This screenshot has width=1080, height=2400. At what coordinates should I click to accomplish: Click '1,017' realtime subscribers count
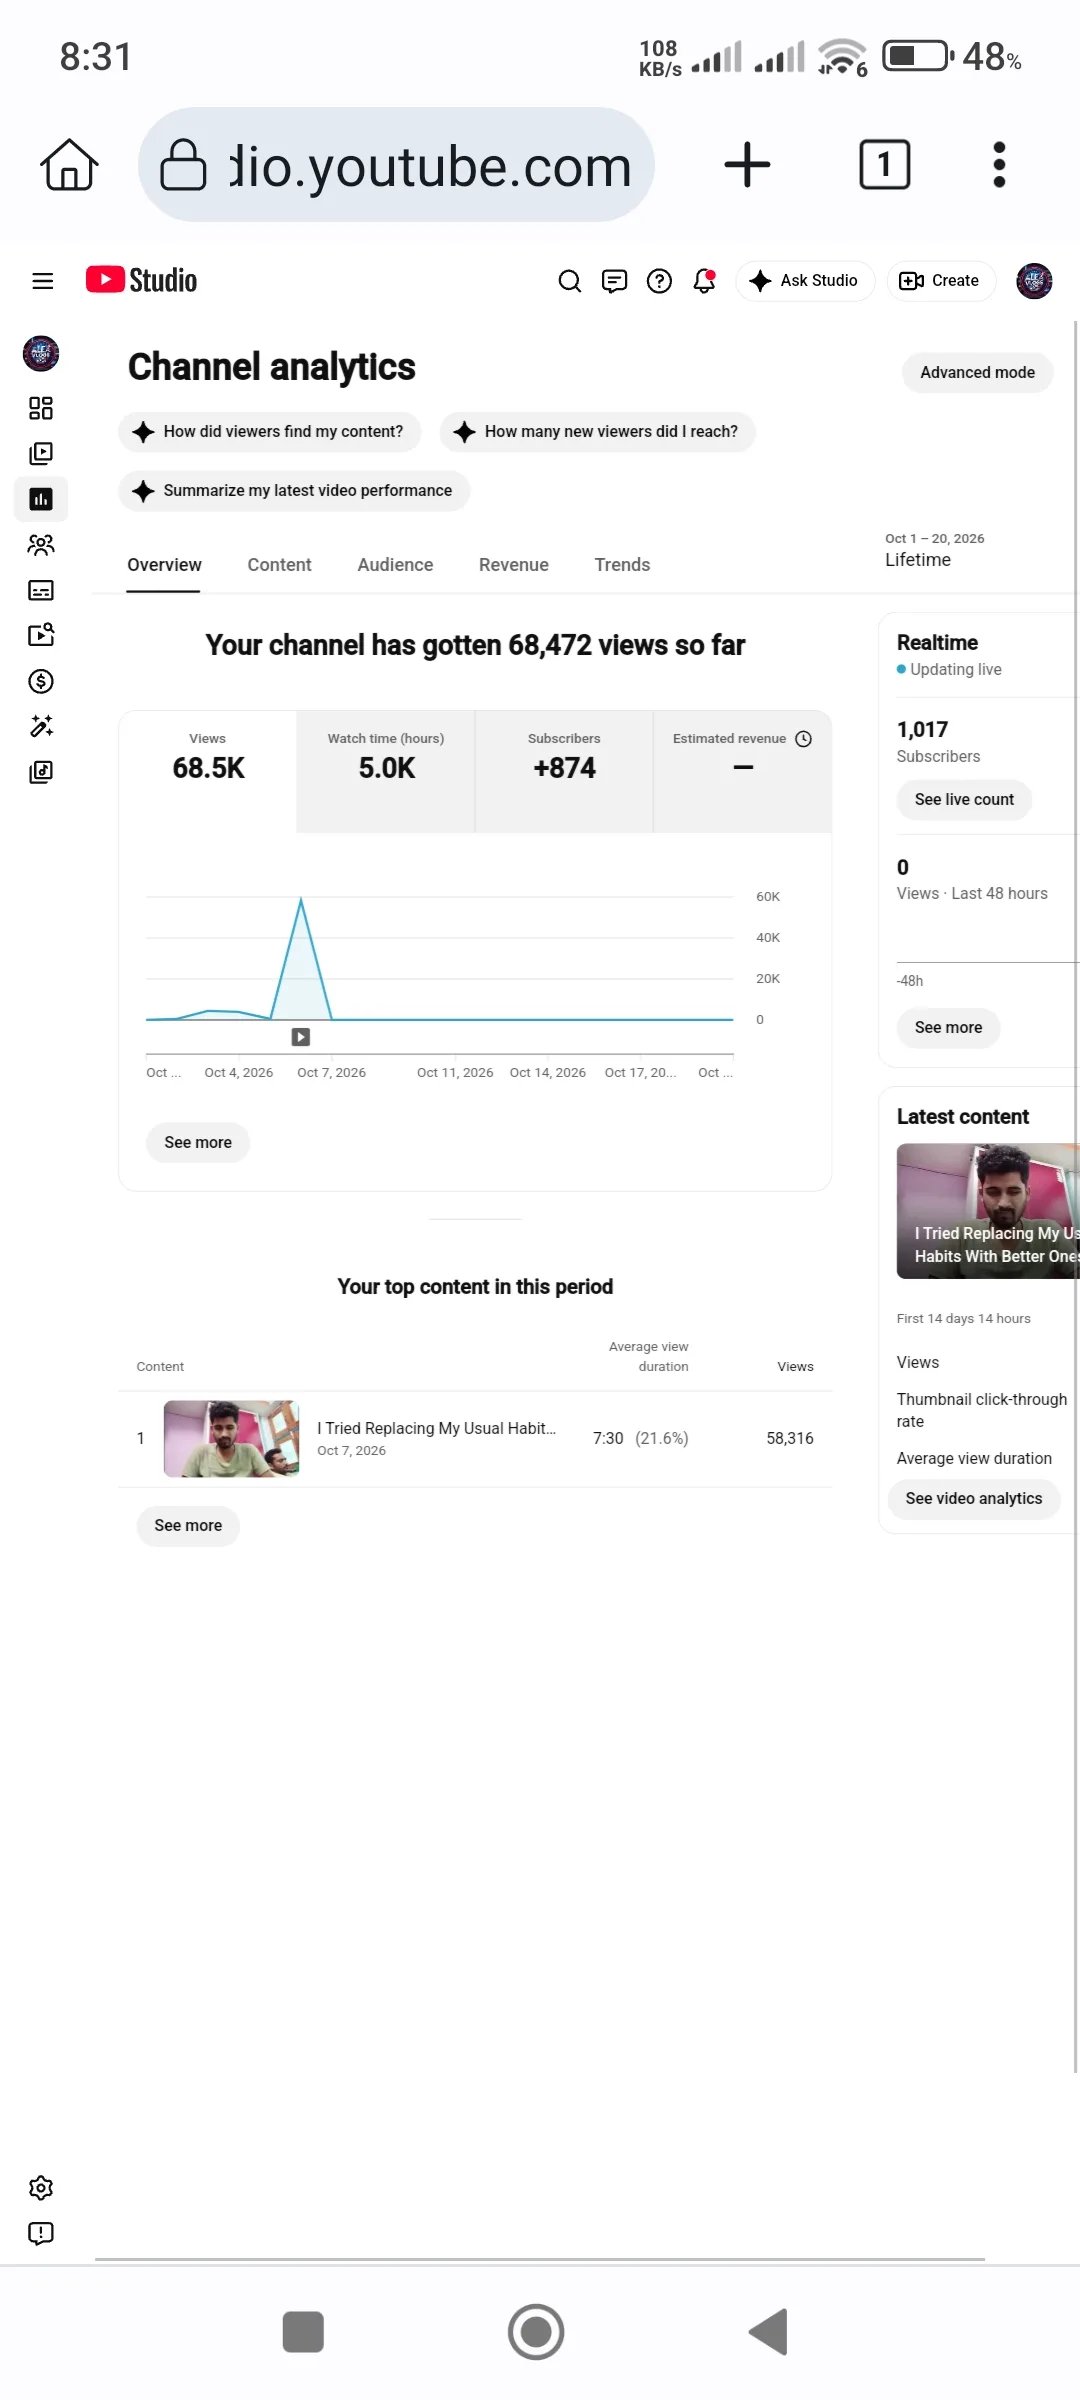pyautogui.click(x=922, y=730)
